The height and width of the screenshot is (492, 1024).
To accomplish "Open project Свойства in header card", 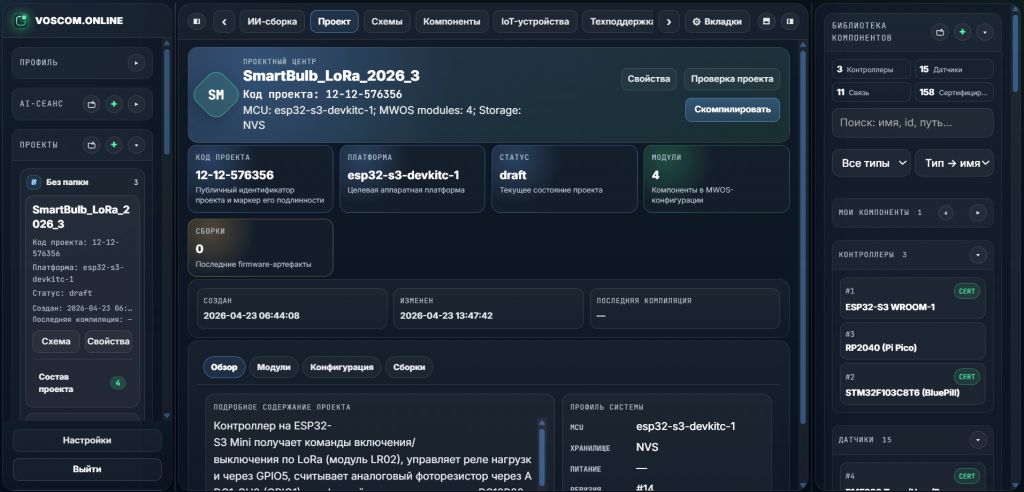I will [x=648, y=79].
